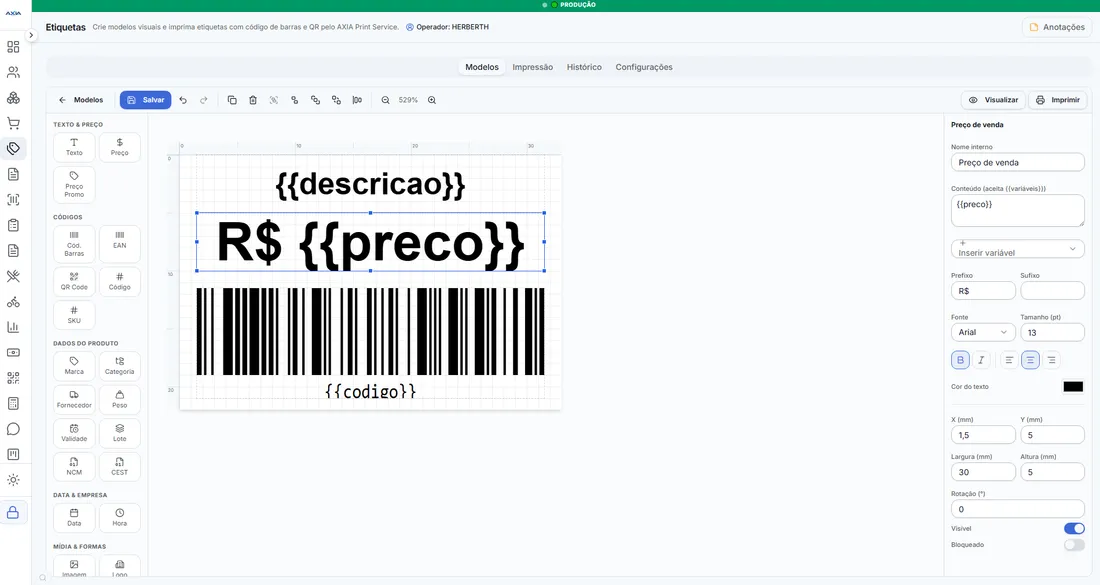Click the Salvar button
This screenshot has width=1100, height=585.
[x=145, y=100]
